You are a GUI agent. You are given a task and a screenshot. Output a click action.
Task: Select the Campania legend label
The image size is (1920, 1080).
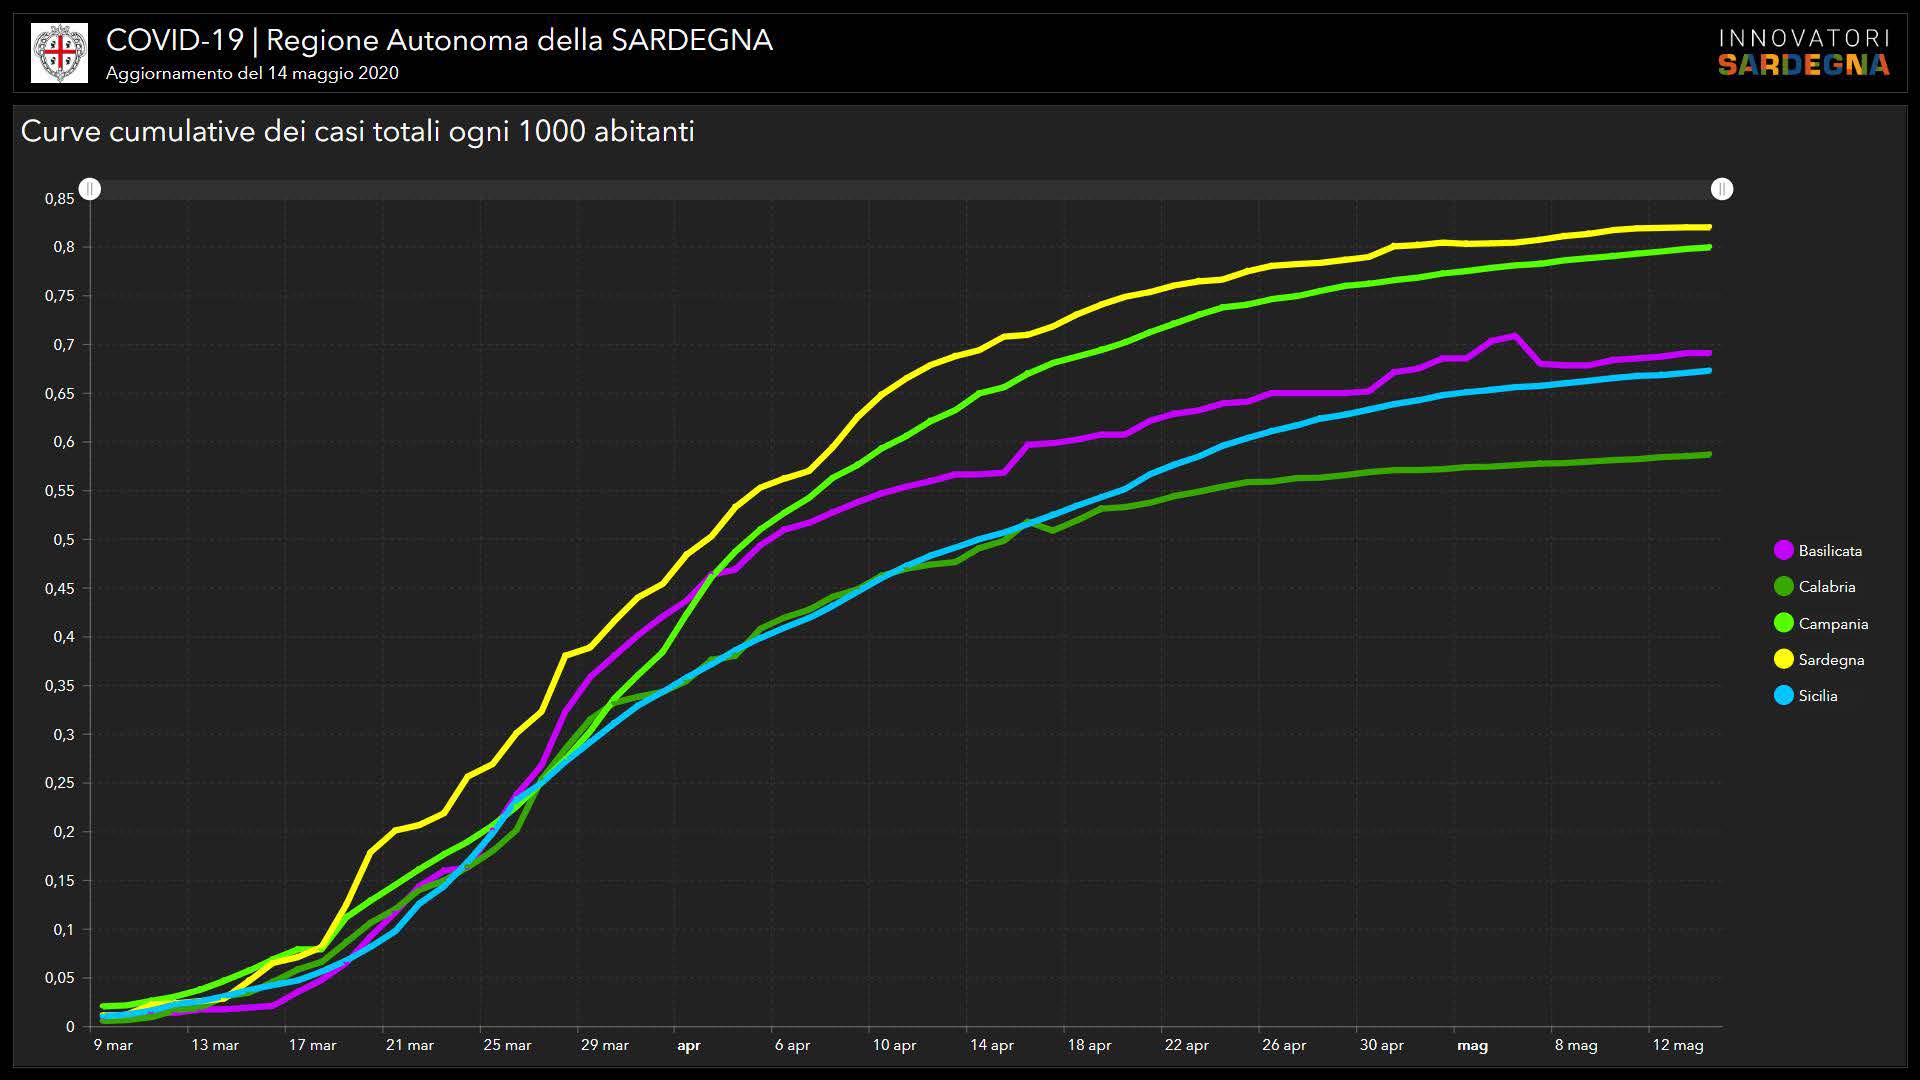coord(1833,624)
